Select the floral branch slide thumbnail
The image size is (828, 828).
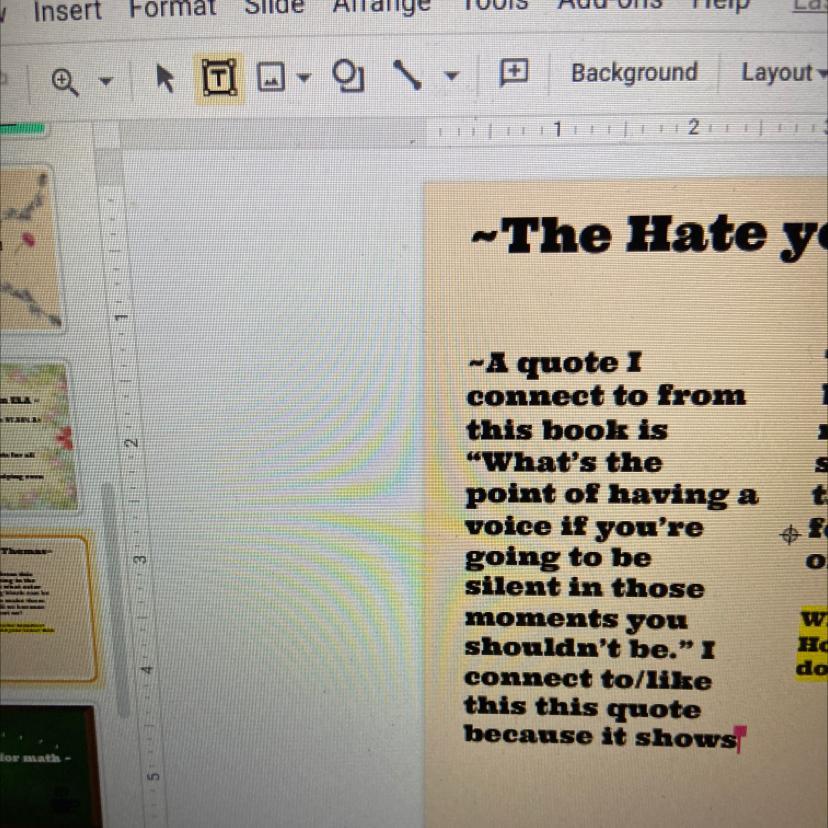(30, 247)
